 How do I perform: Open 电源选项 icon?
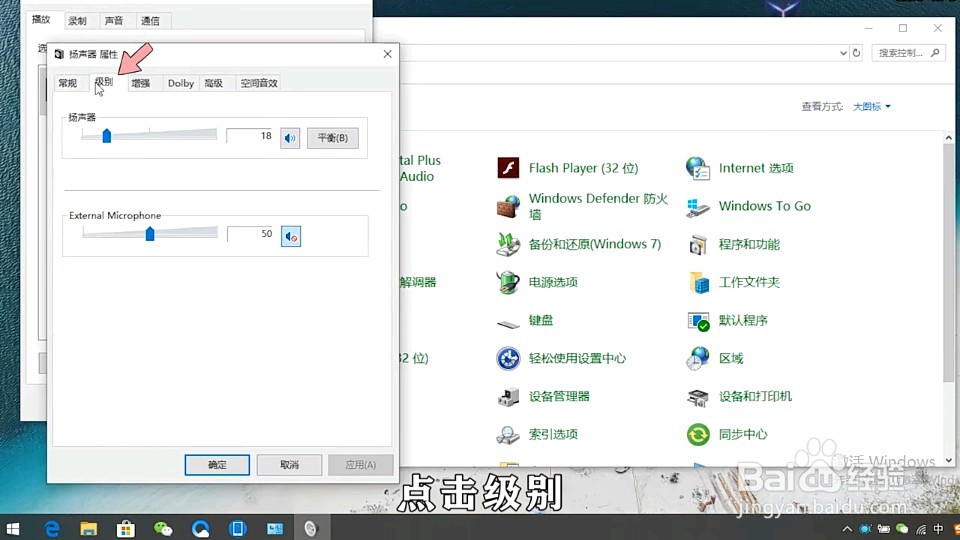pos(508,282)
